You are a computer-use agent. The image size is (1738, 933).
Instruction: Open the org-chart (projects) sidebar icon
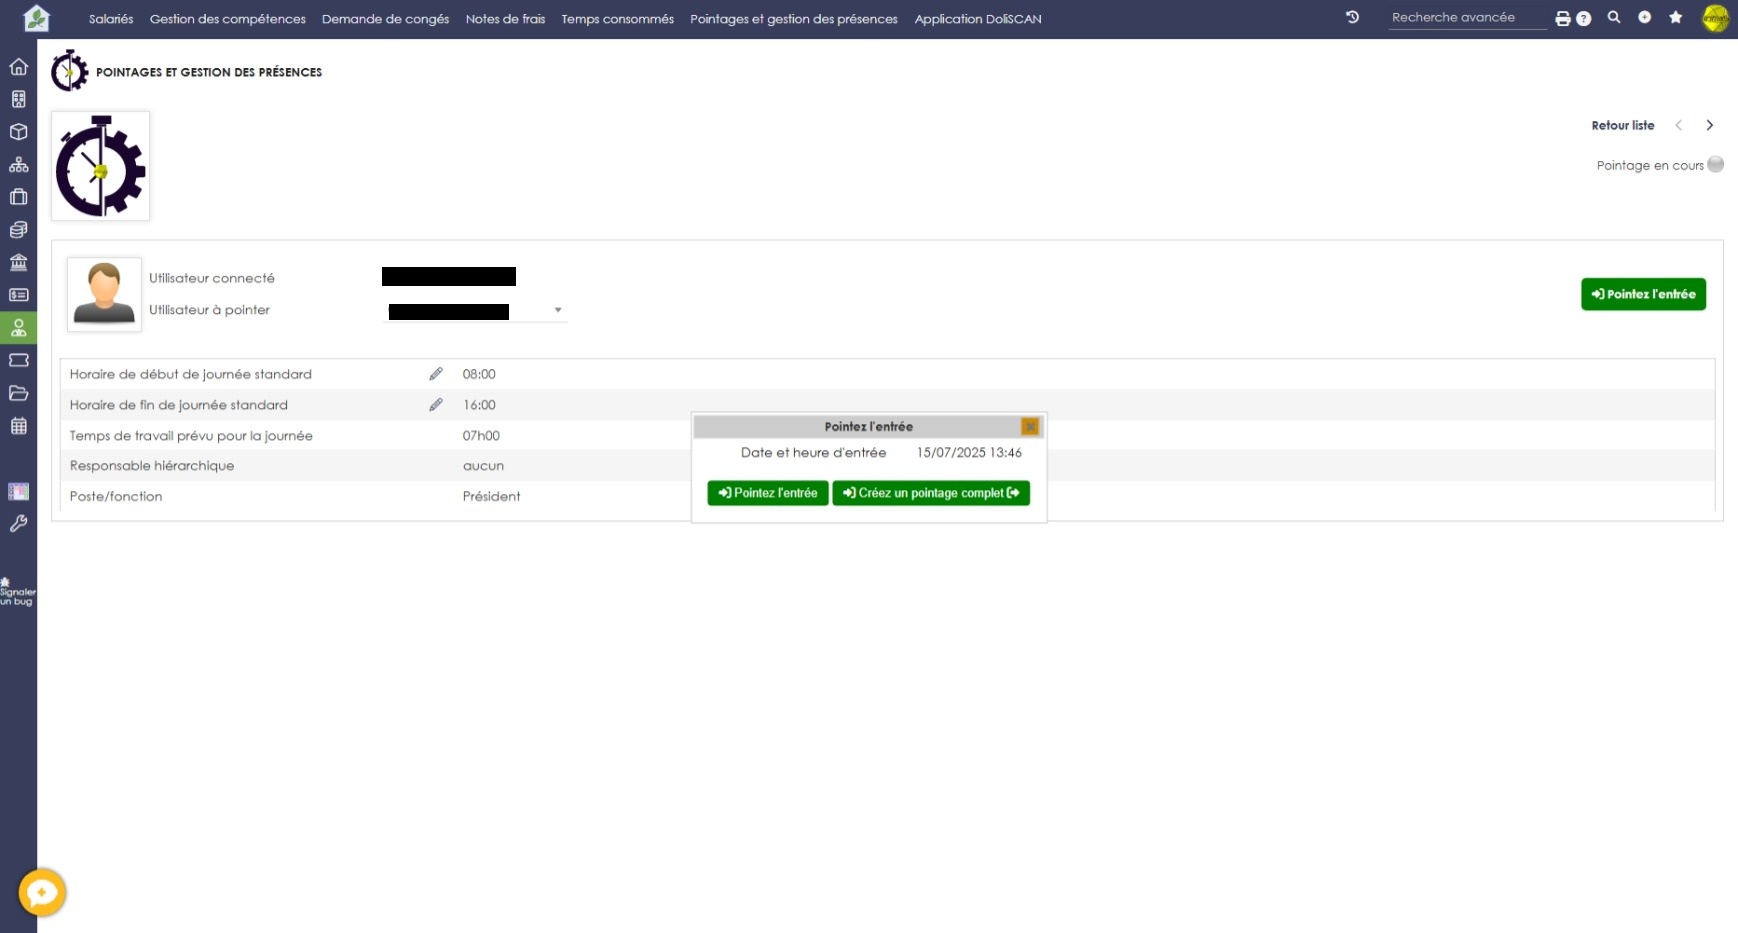tap(18, 165)
